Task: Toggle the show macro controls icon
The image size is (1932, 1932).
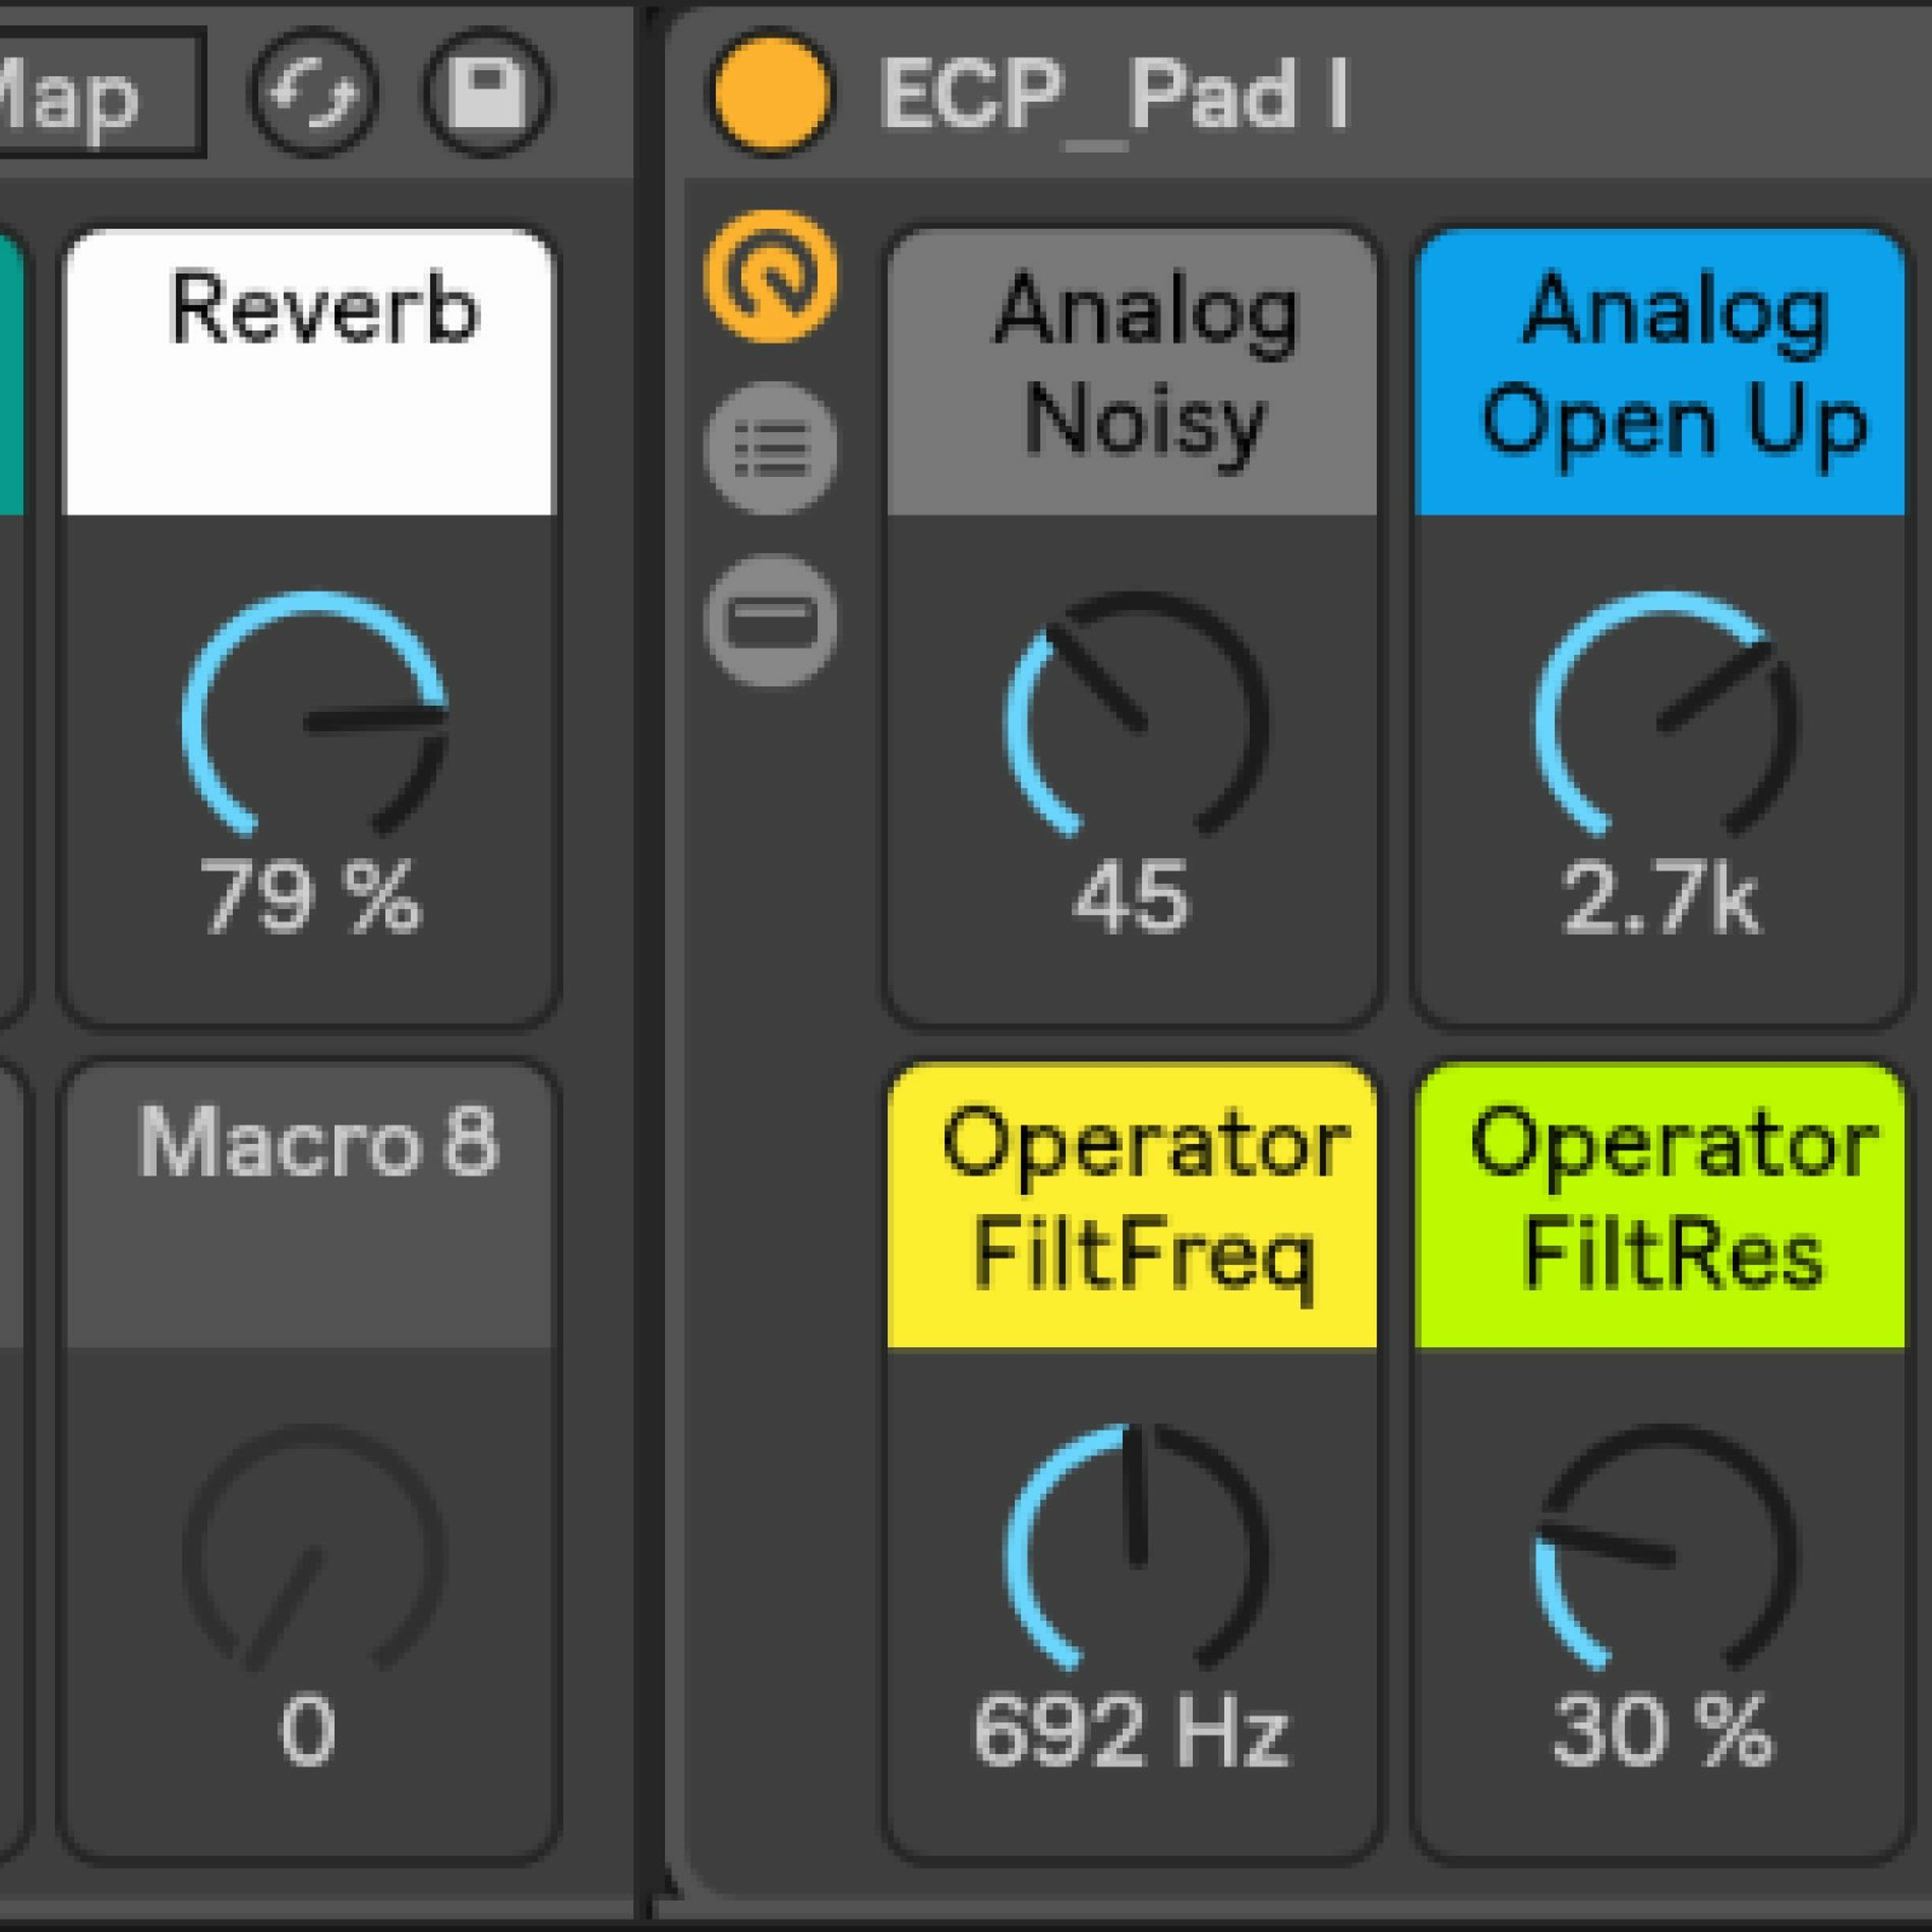Action: (x=771, y=277)
